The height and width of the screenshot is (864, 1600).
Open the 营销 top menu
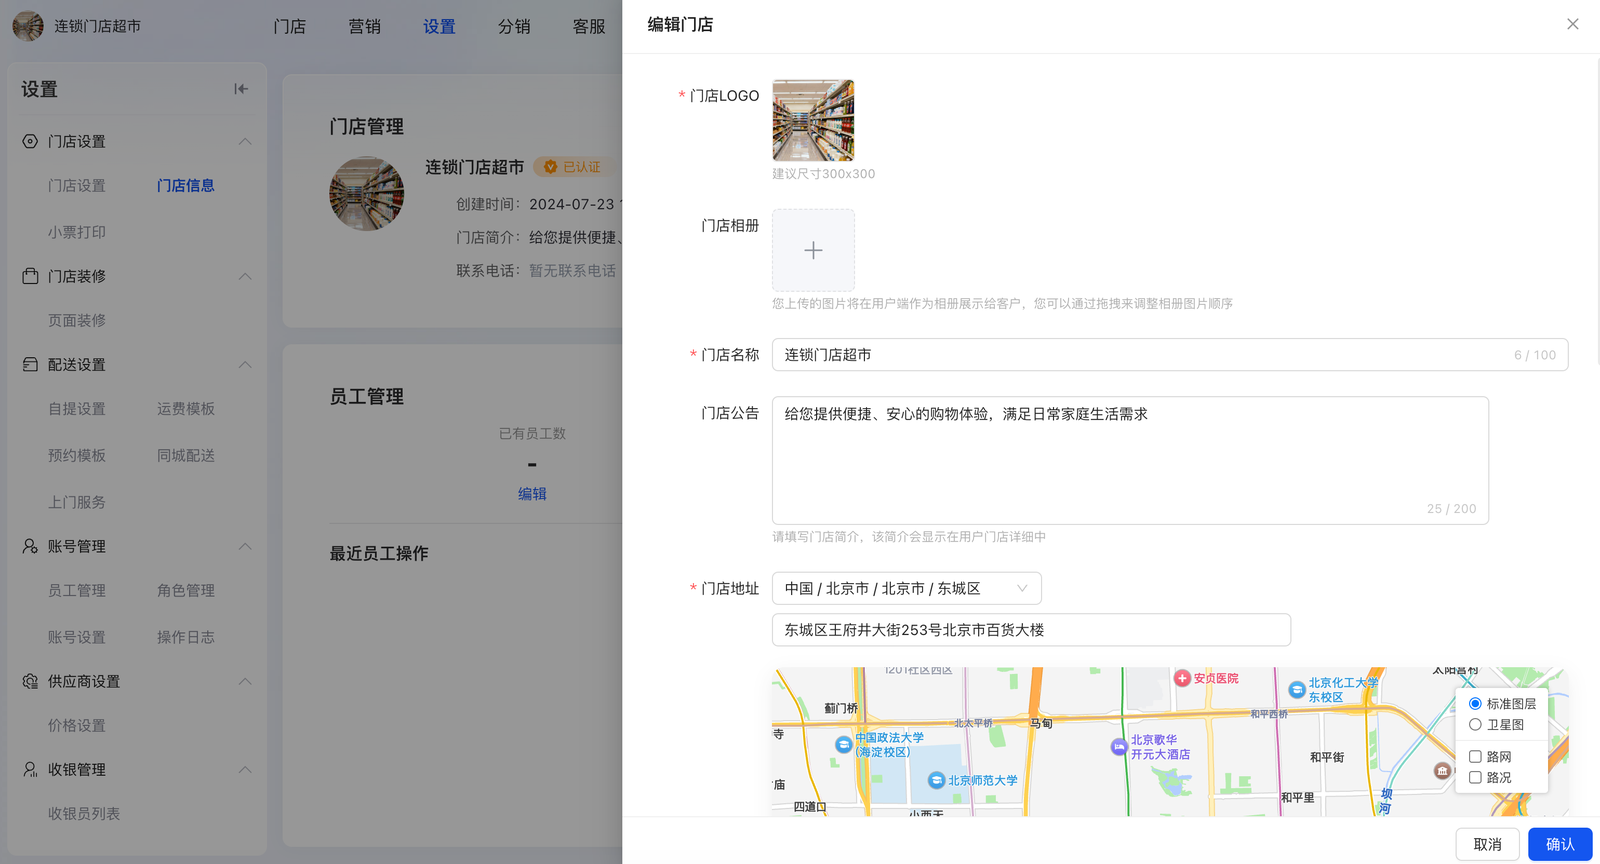(x=364, y=27)
